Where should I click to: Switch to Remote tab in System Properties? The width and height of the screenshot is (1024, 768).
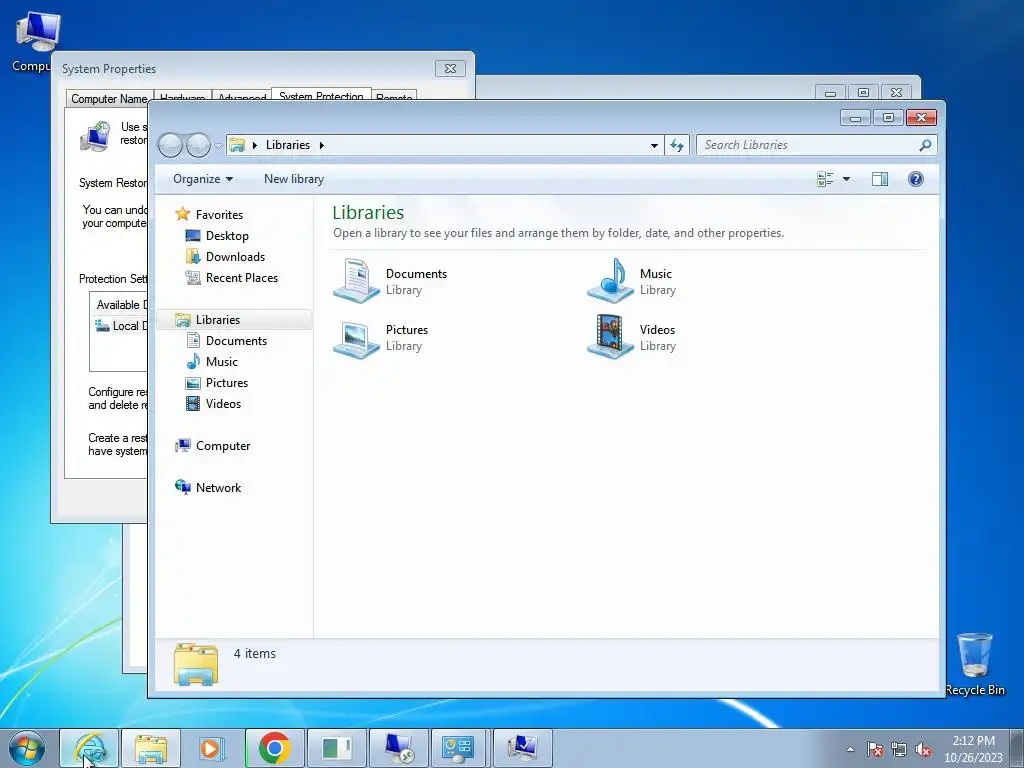[x=394, y=97]
